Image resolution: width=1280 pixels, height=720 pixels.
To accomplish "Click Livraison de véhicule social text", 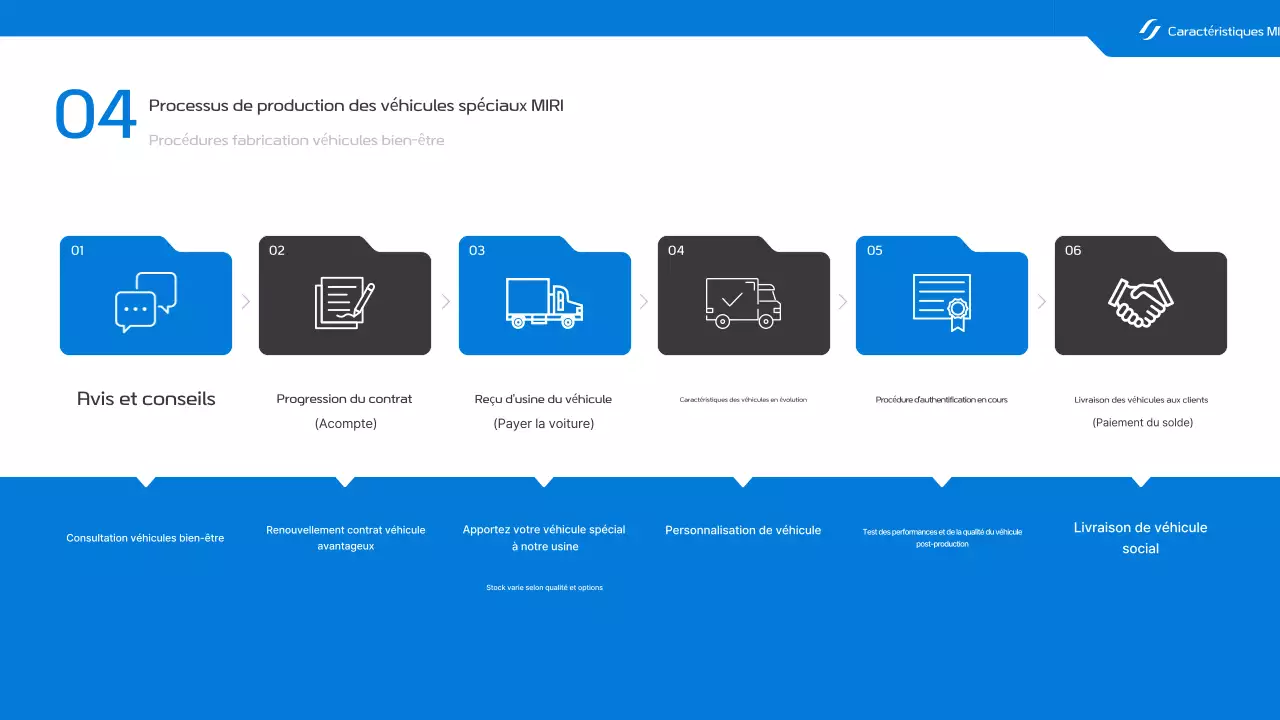I will (x=1140, y=538).
